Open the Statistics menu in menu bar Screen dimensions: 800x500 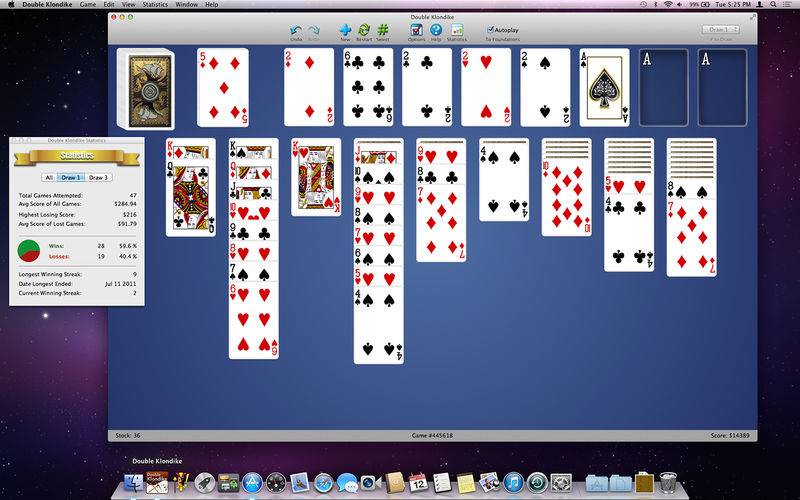tap(155, 4)
